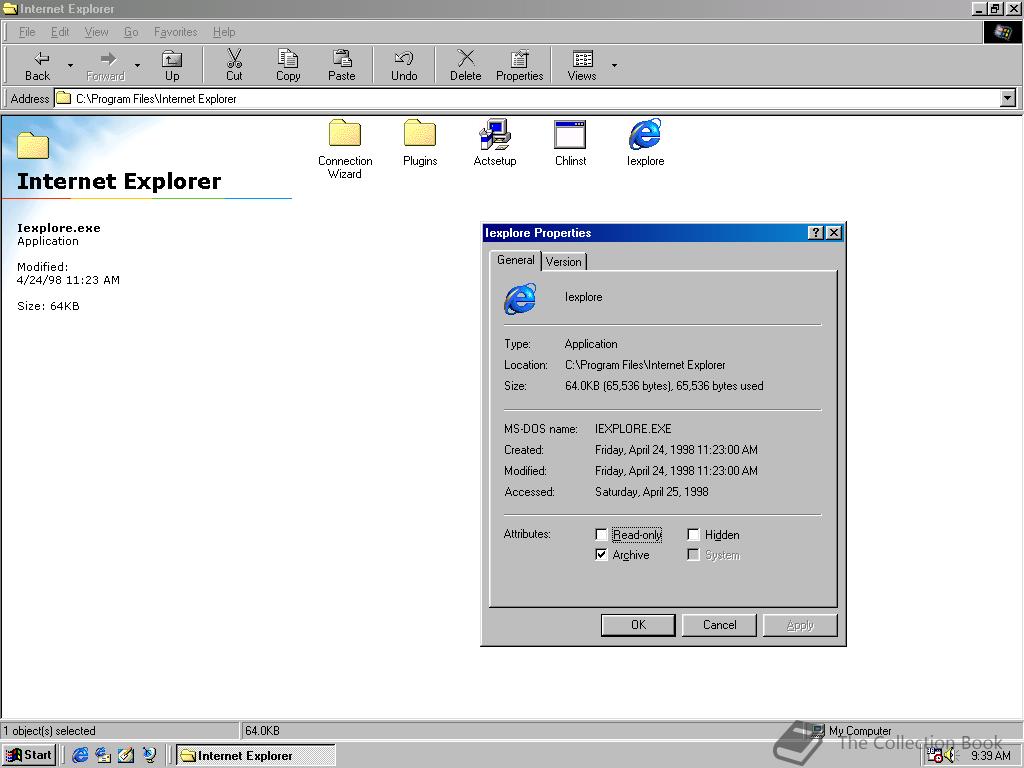Click the help question mark in Properties dialog
The width and height of the screenshot is (1024, 768).
click(x=815, y=232)
